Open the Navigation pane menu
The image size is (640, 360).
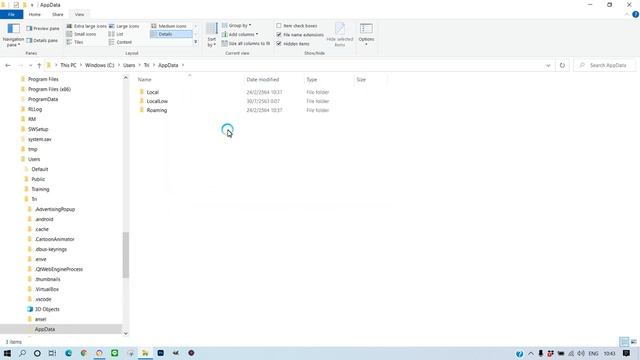coord(13,35)
